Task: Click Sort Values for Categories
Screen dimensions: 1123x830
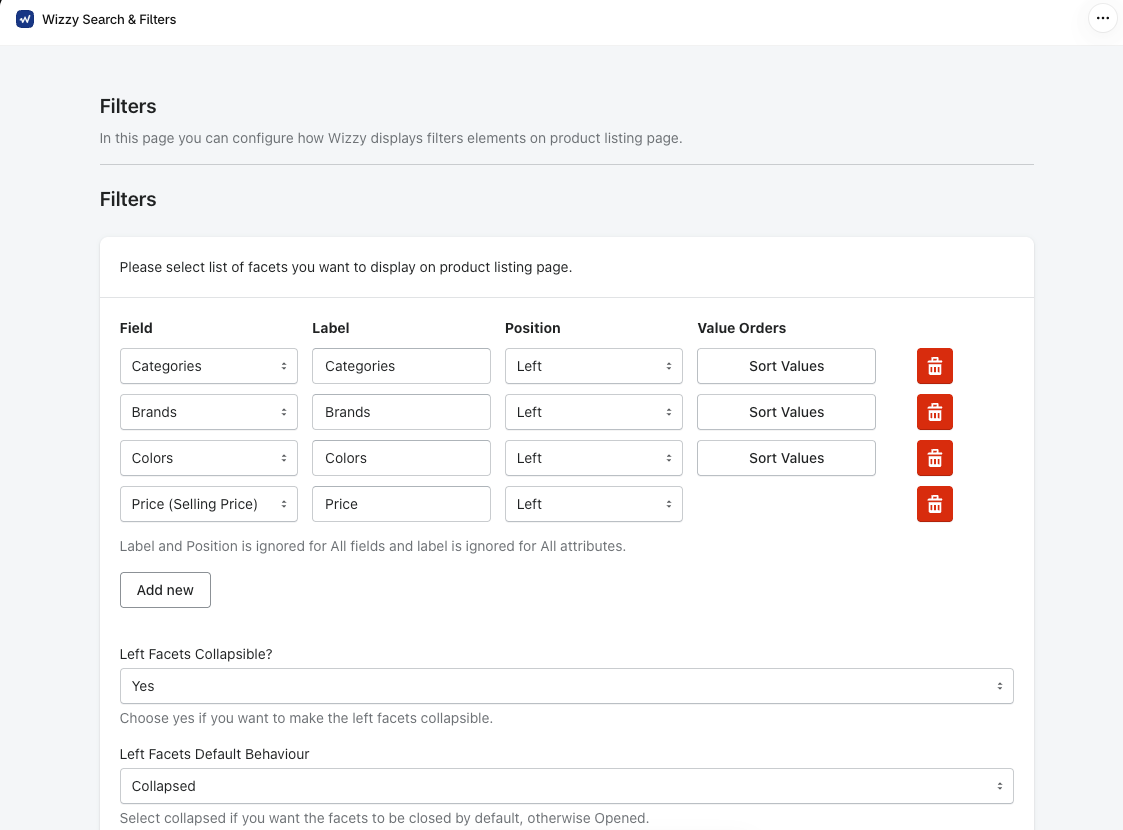Action: (786, 366)
